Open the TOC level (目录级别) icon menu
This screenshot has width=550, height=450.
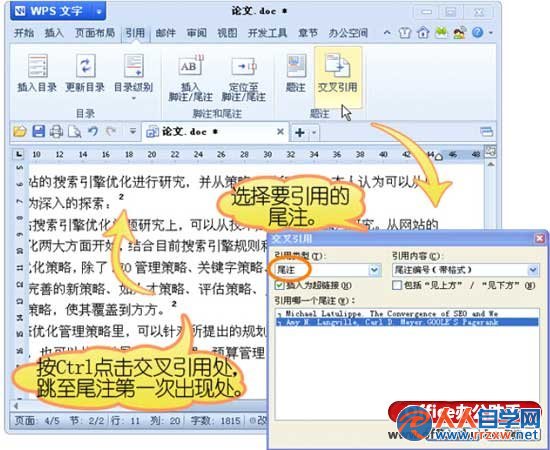pyautogui.click(x=134, y=66)
